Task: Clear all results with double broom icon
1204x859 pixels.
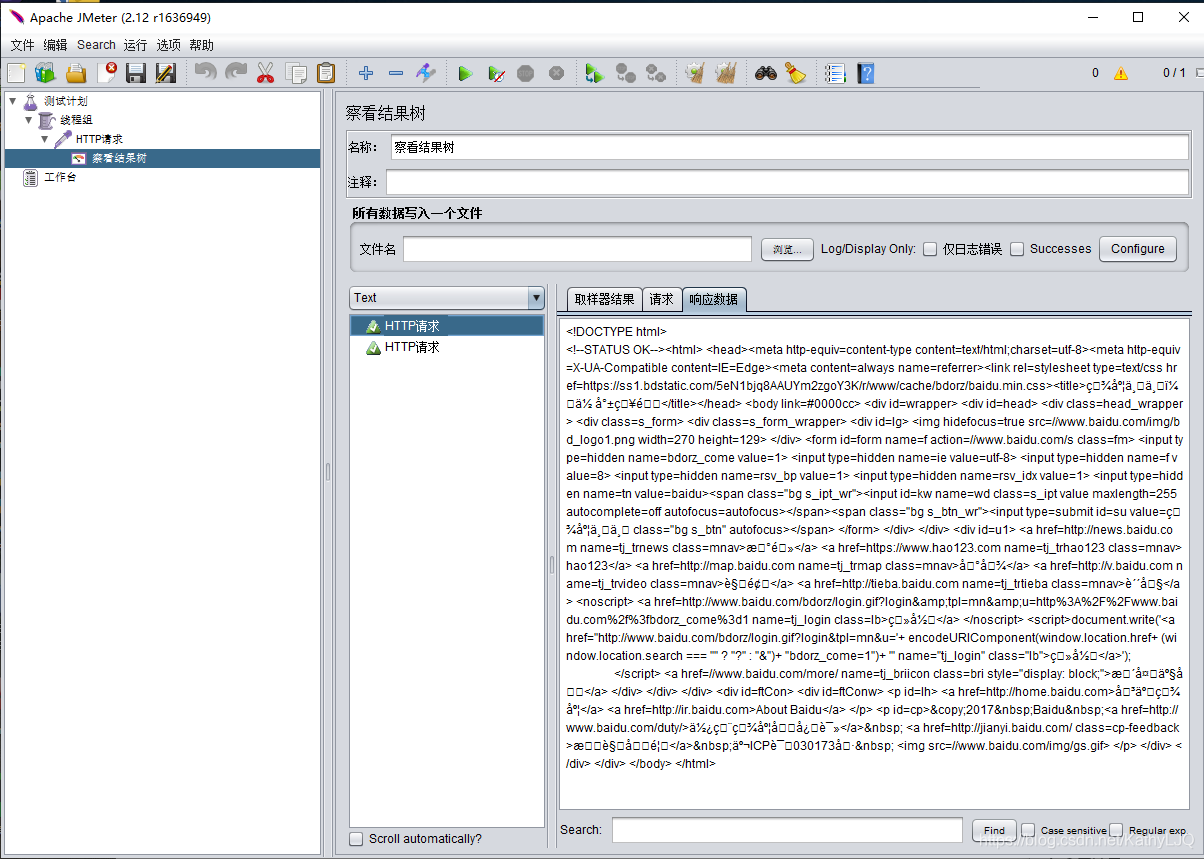Action: pos(726,73)
